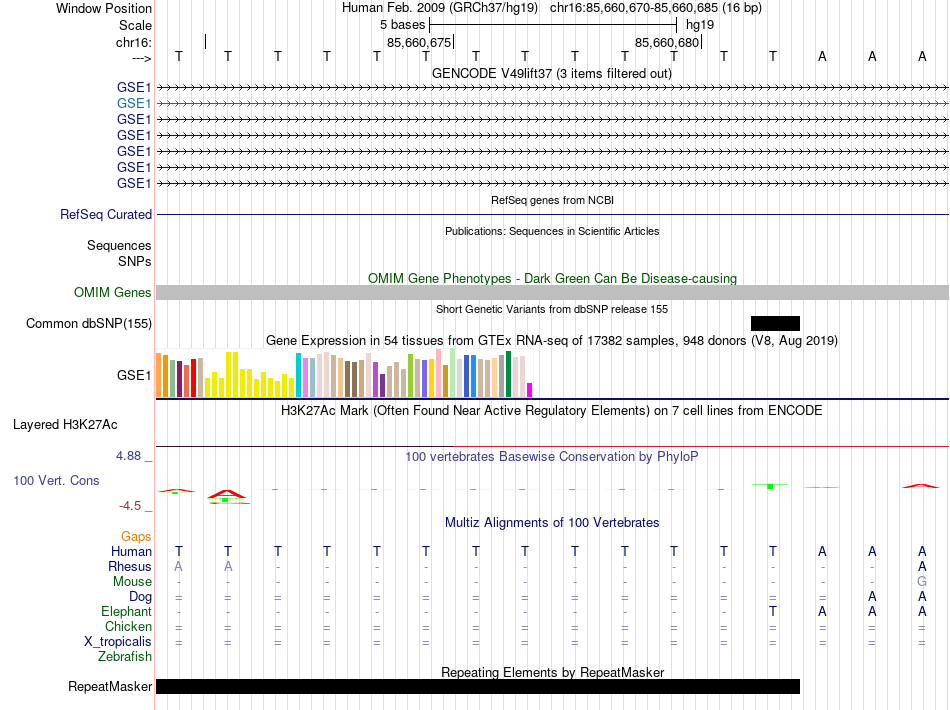This screenshot has width=950, height=710.
Task: Click the RepeatMasker track label
Action: (x=110, y=686)
